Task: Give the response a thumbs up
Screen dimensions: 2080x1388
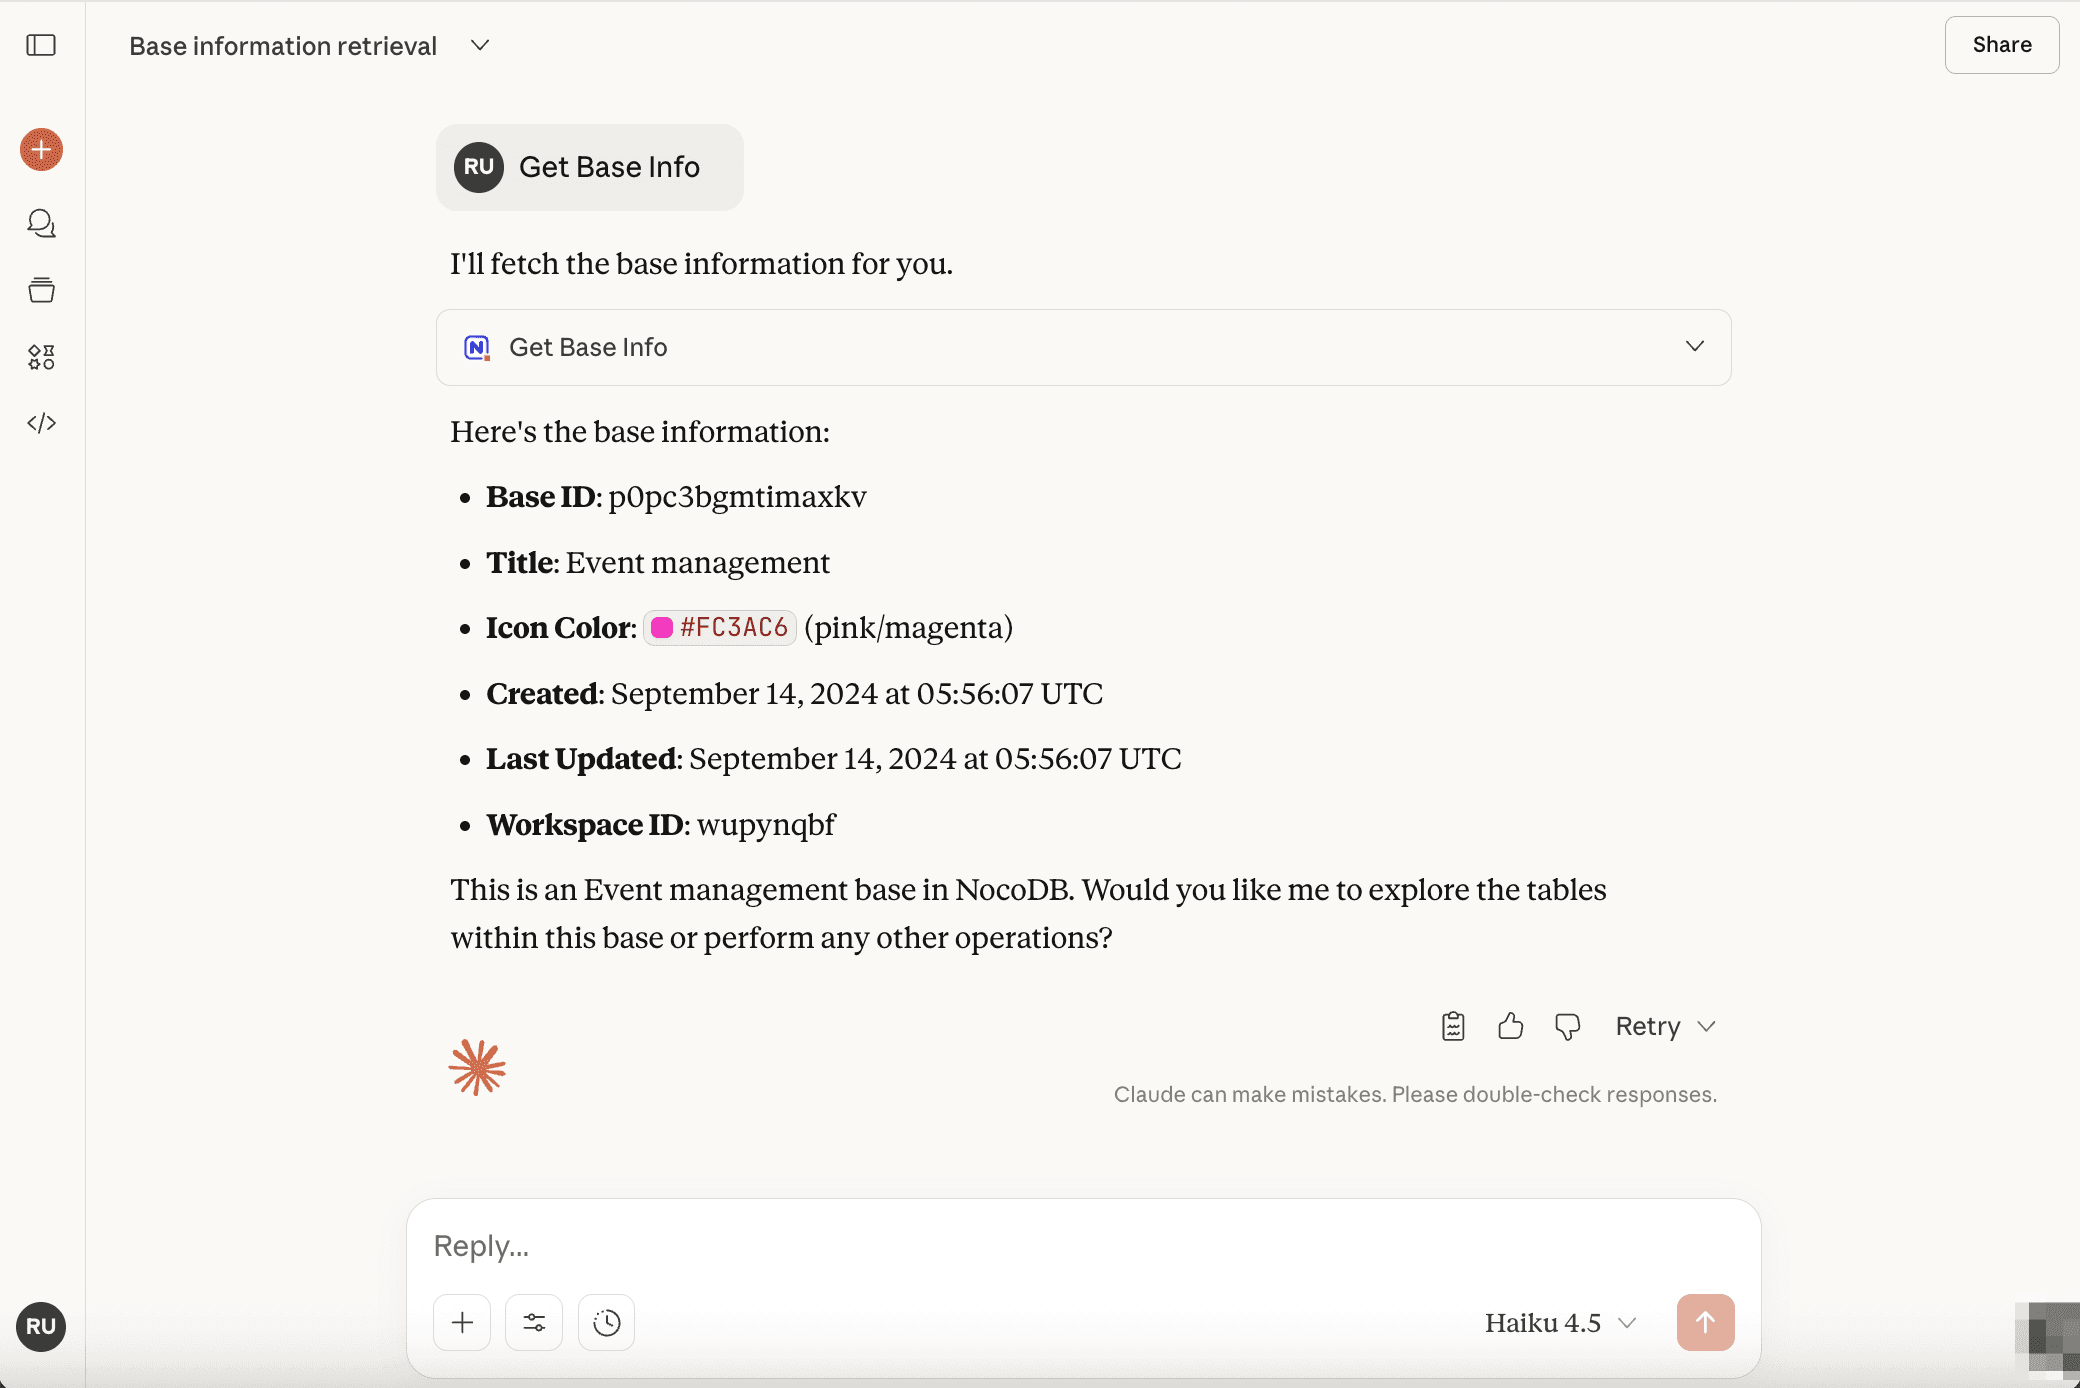Action: pos(1510,1026)
